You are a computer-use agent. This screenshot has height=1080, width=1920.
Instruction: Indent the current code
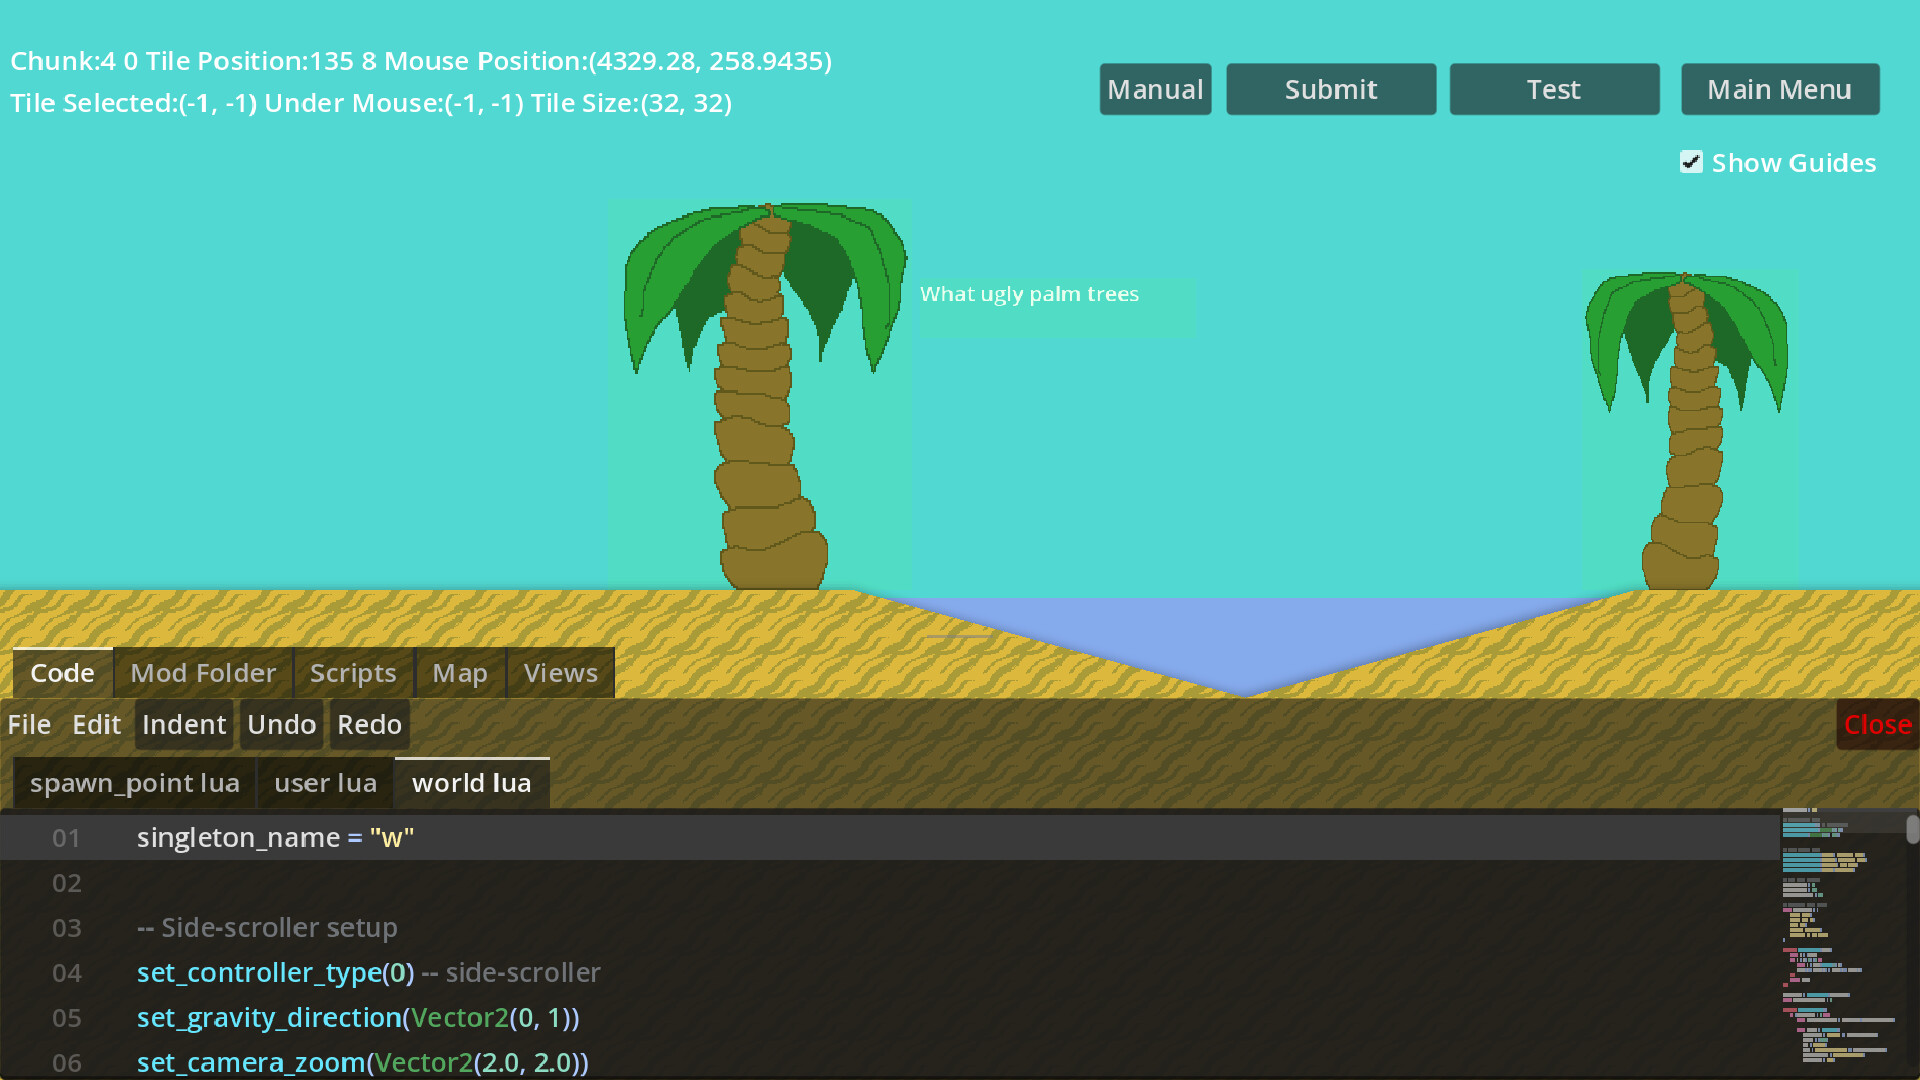point(184,724)
